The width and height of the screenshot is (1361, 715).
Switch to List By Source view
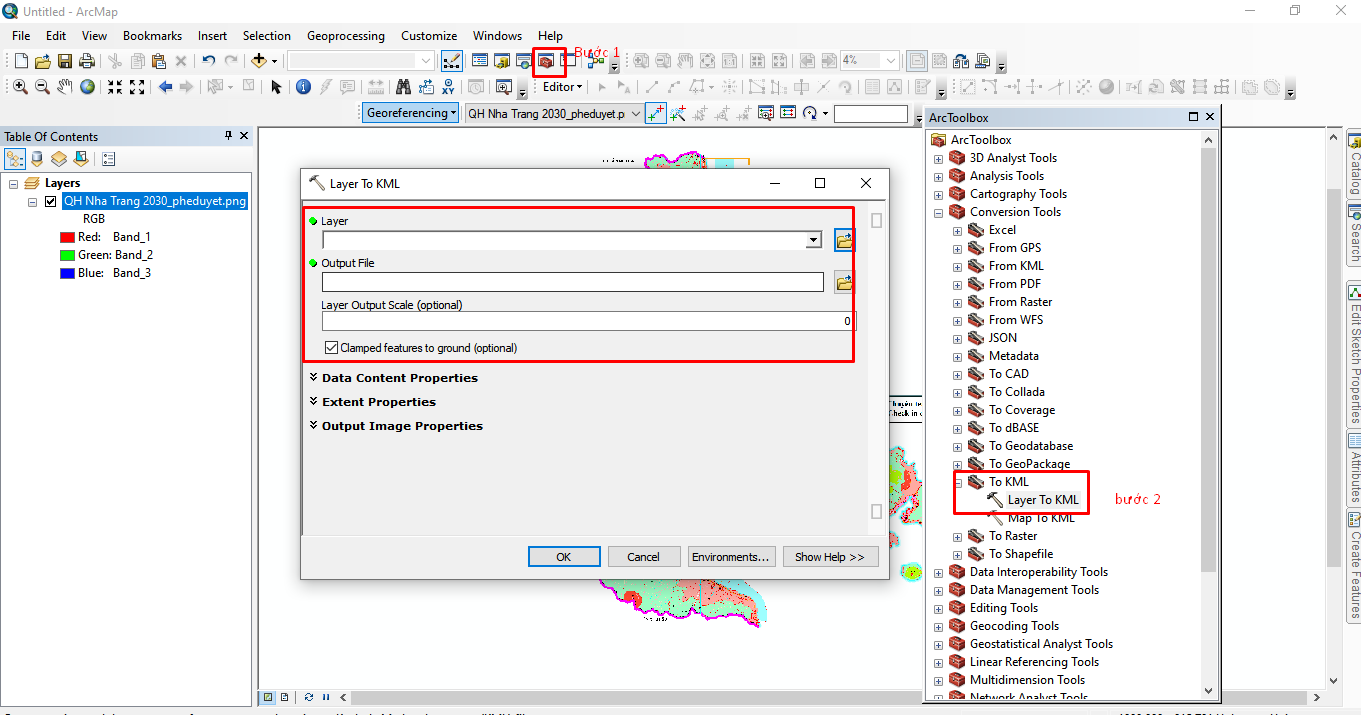tap(37, 159)
